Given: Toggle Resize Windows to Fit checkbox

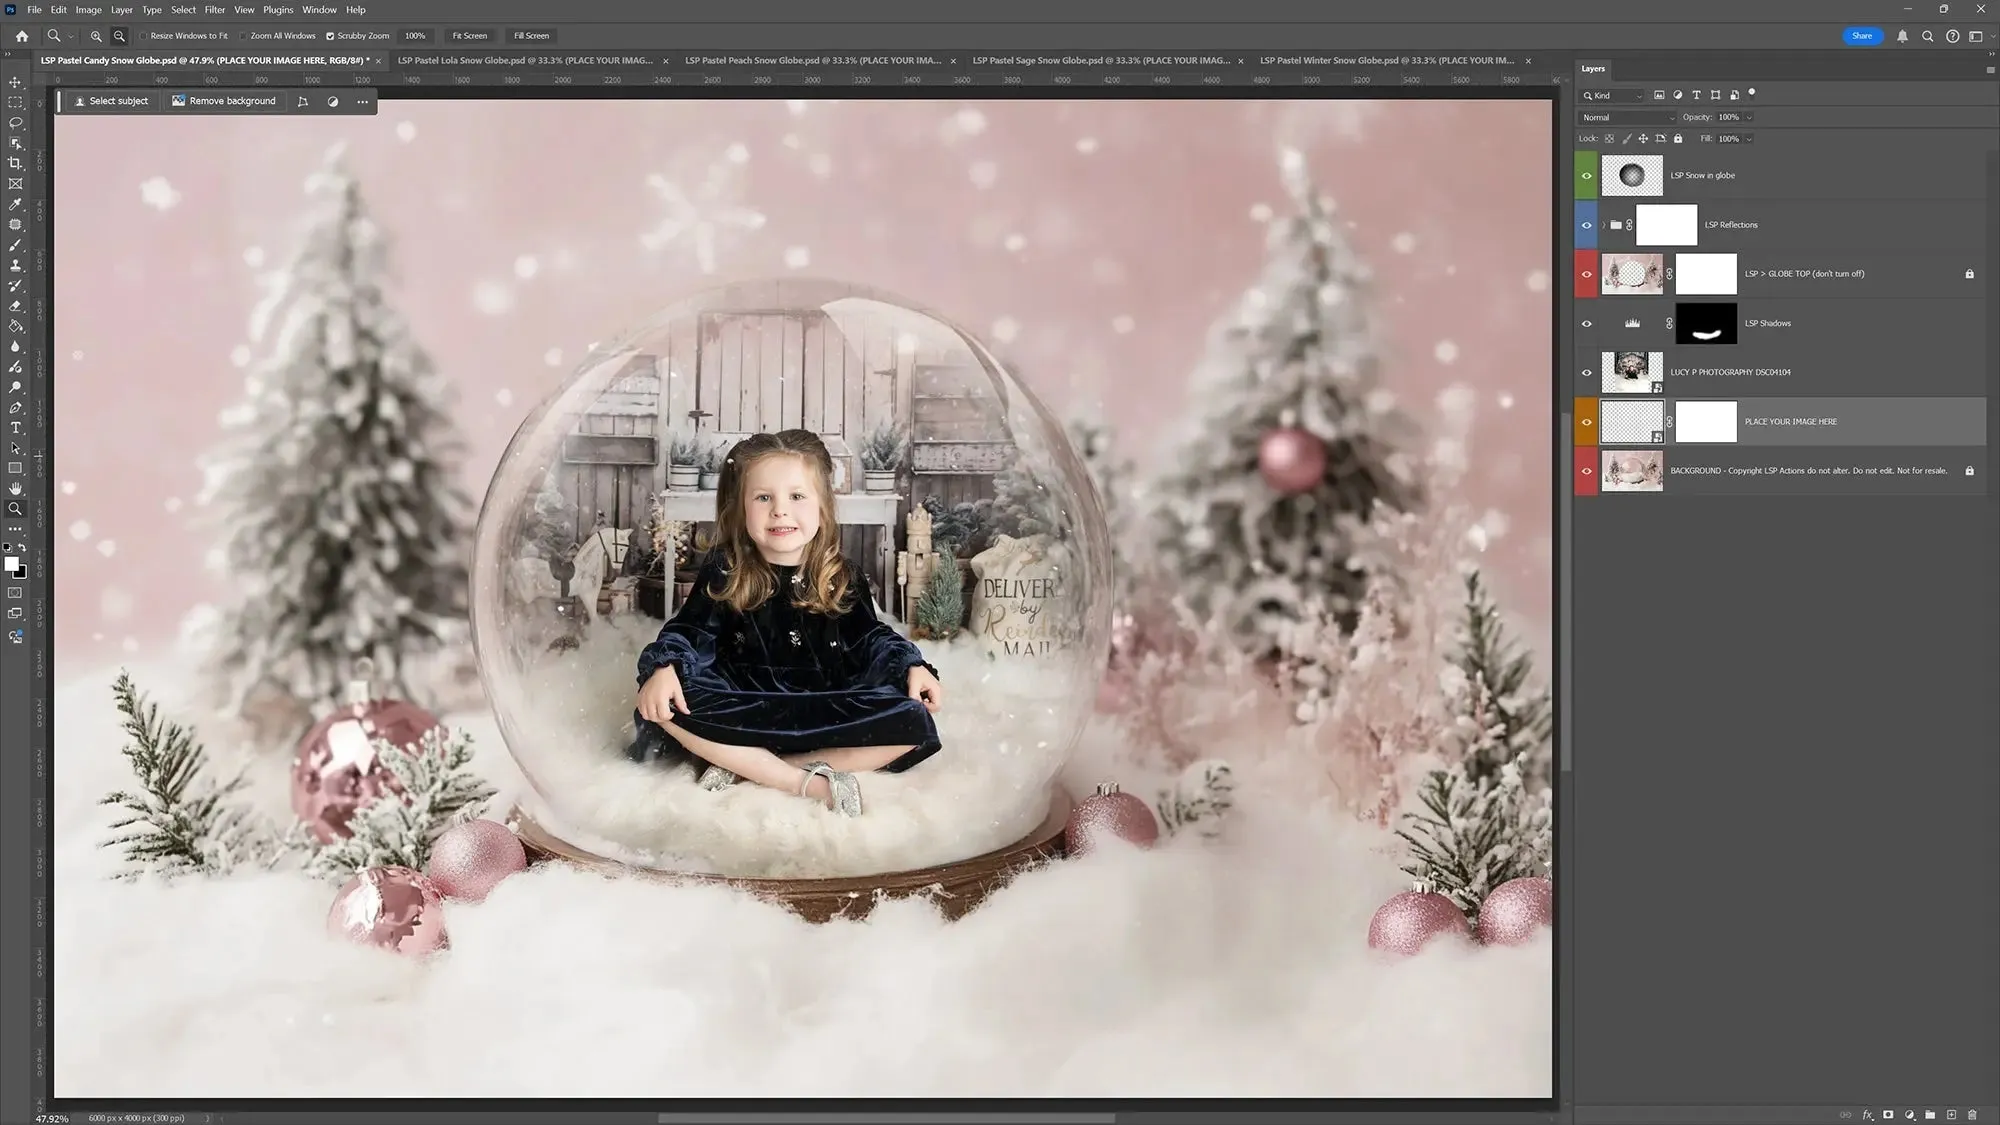Looking at the screenshot, I should (143, 36).
